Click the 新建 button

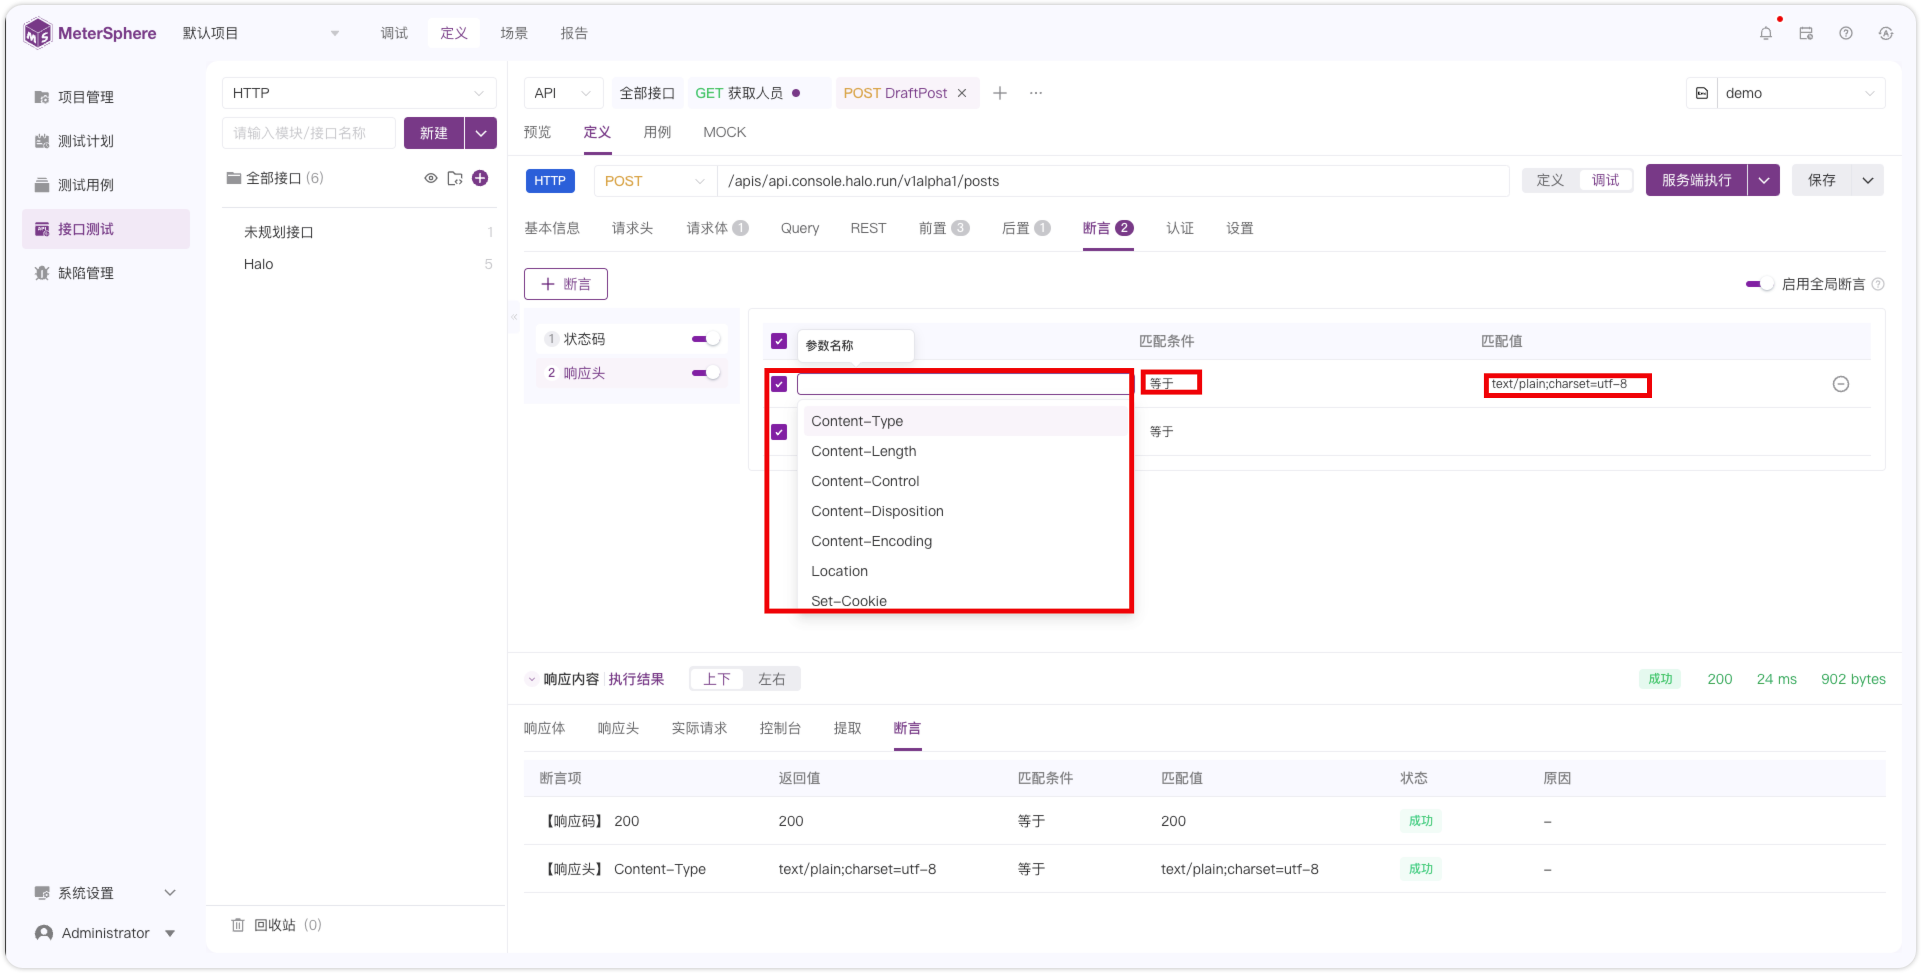tap(434, 133)
